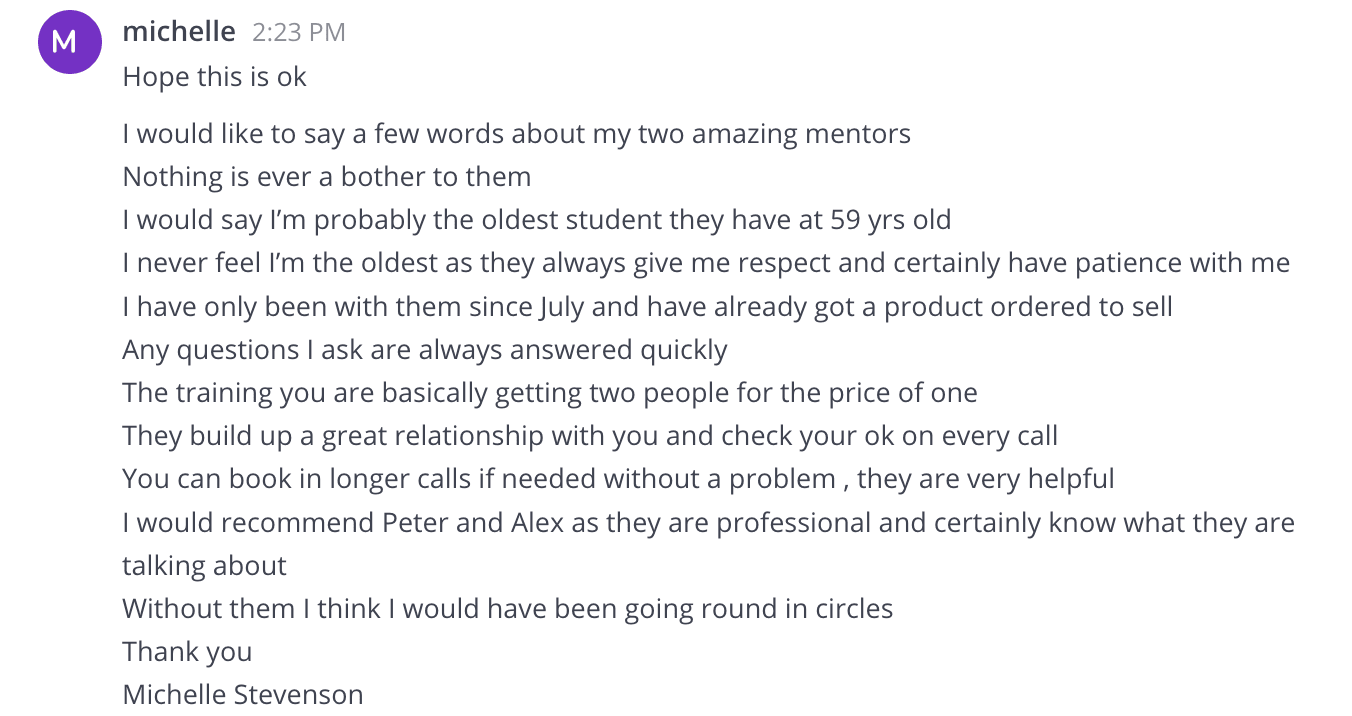Click the line mentioning since July
The height and width of the screenshot is (716, 1352).
click(x=647, y=306)
